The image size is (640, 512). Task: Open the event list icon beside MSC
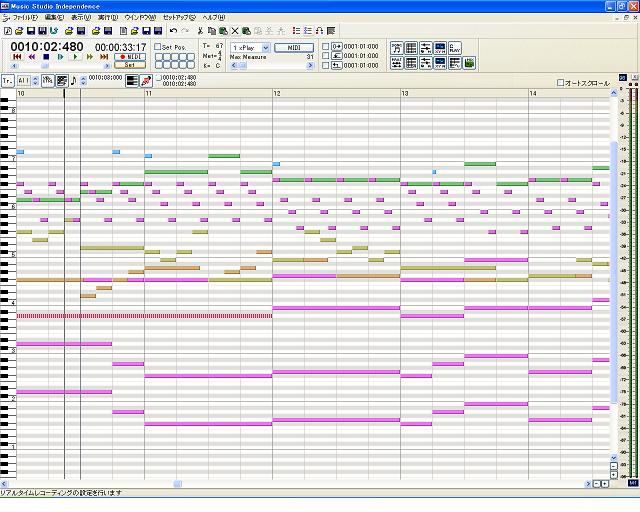point(455,63)
